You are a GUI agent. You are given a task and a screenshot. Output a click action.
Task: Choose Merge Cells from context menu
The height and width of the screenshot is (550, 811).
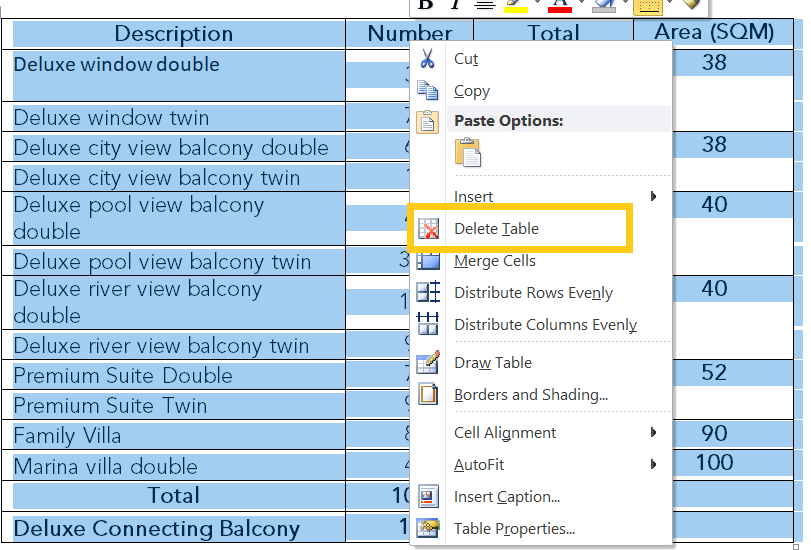coord(494,261)
